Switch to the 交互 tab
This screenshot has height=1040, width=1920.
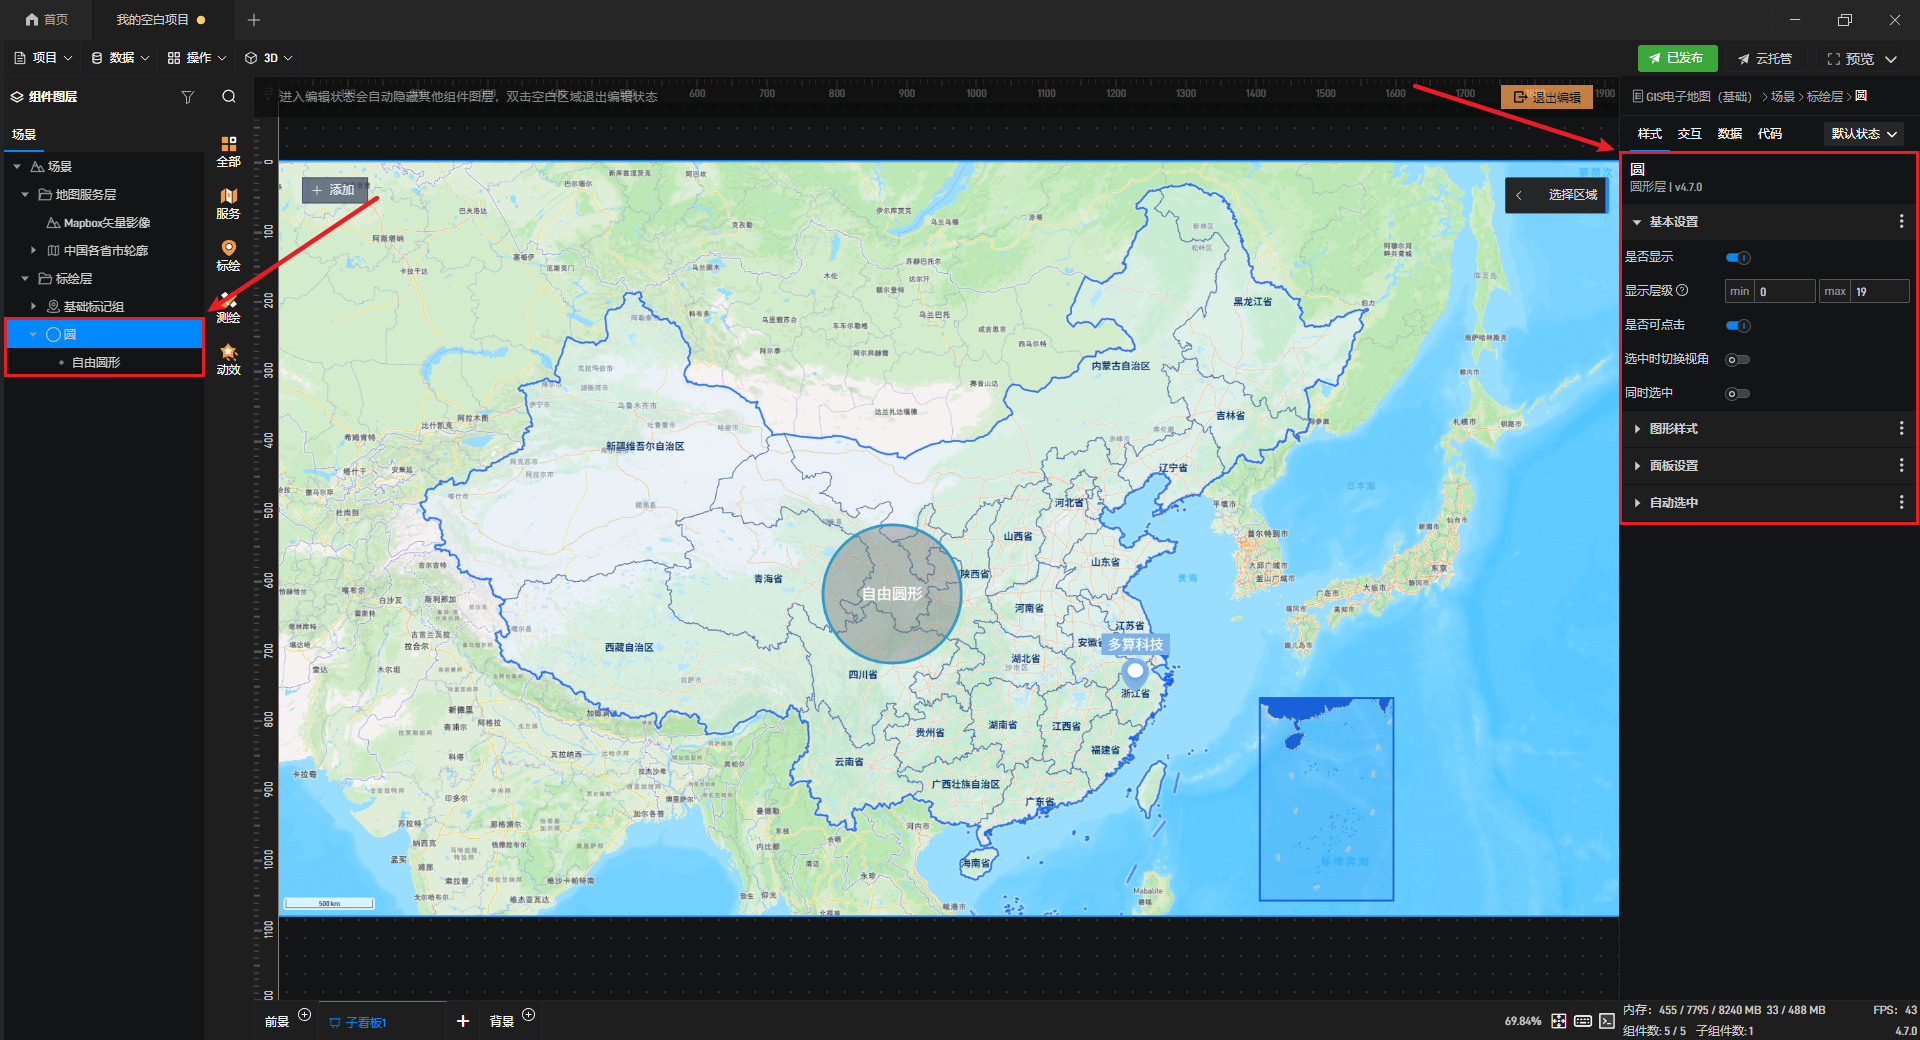pos(1689,134)
